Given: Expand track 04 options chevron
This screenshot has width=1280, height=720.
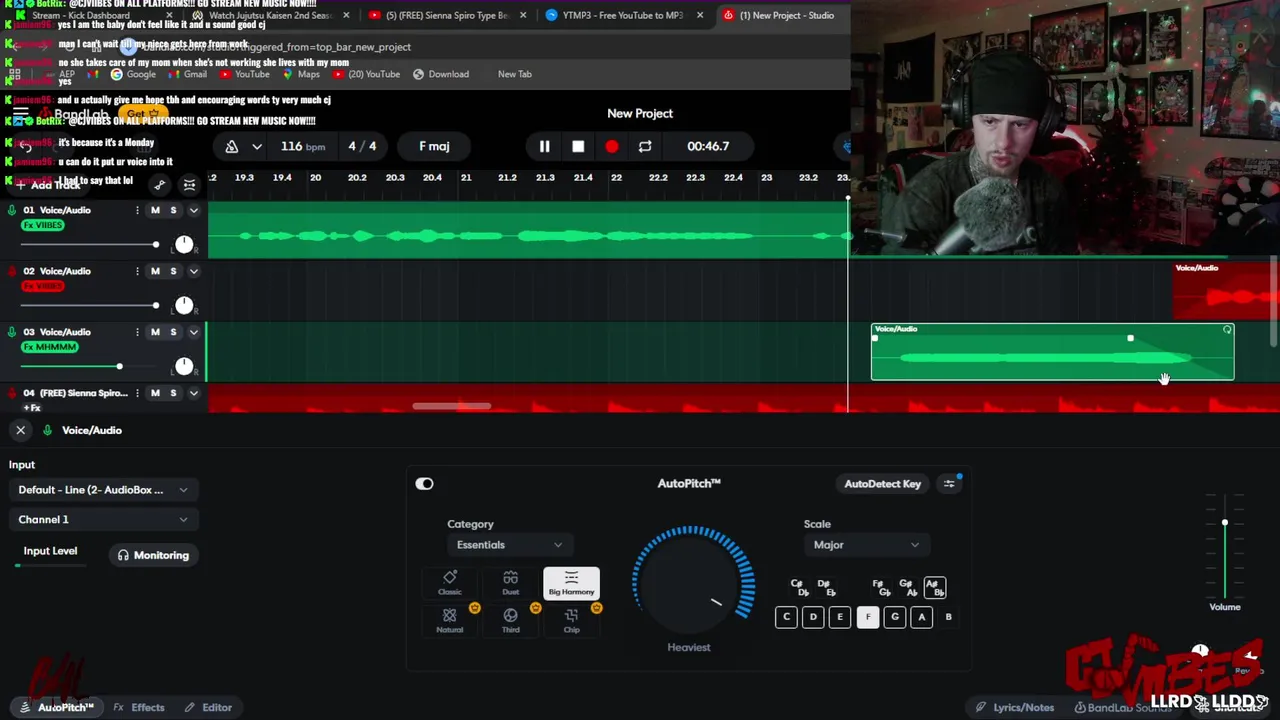Looking at the screenshot, I should (194, 393).
